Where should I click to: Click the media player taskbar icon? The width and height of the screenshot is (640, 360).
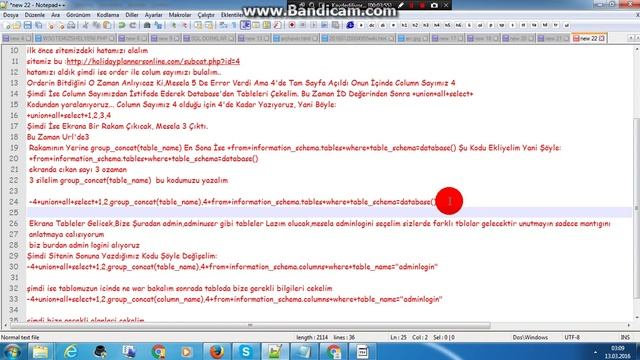[187, 351]
